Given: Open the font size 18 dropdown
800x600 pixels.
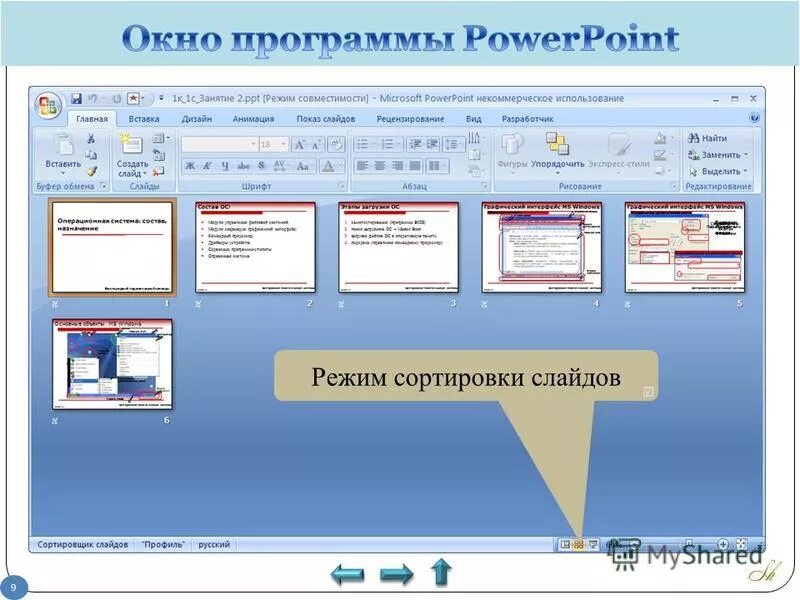Looking at the screenshot, I should (x=274, y=144).
